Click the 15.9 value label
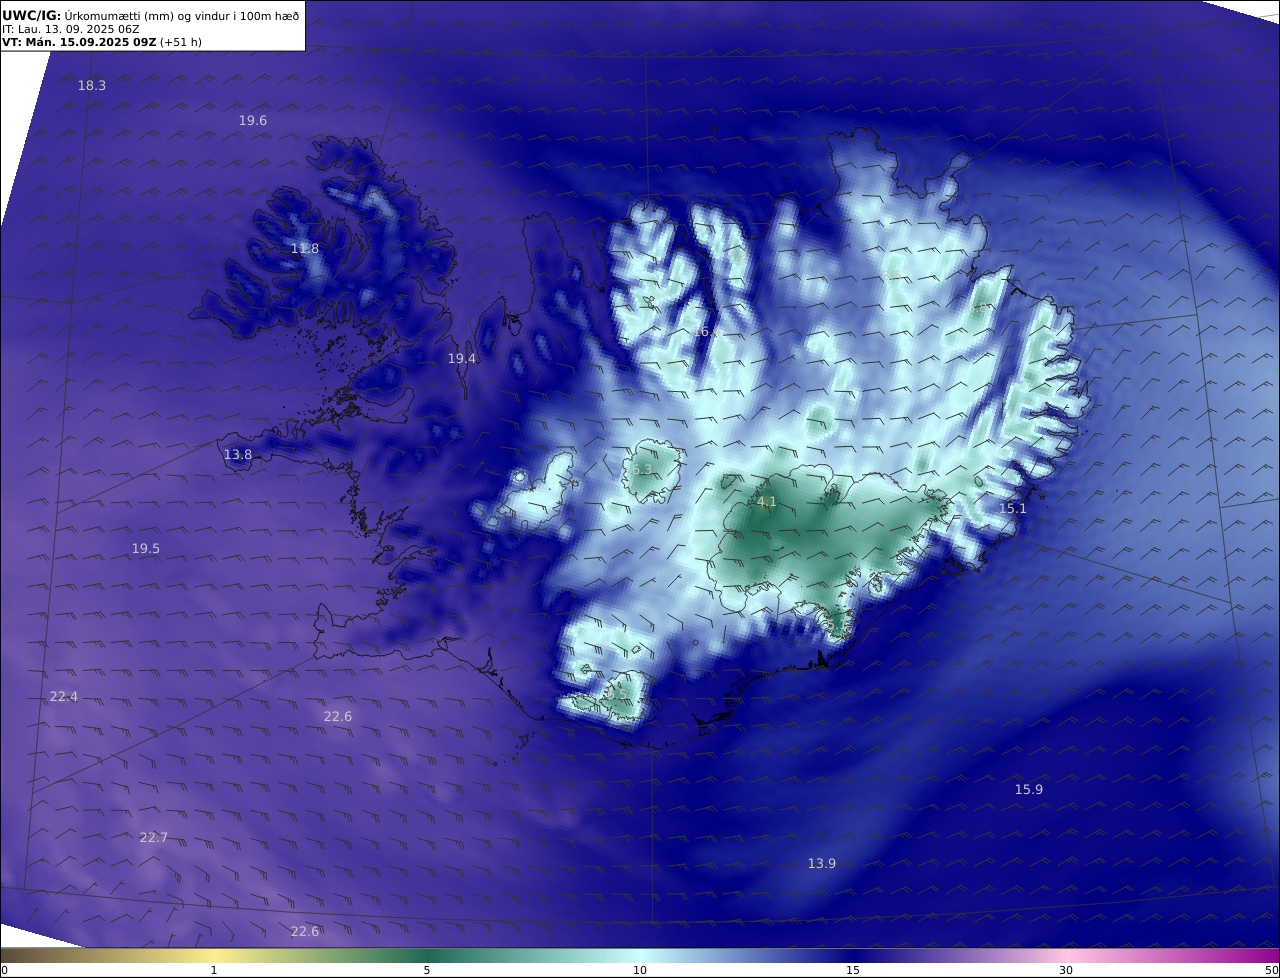The image size is (1280, 978). [x=1029, y=789]
